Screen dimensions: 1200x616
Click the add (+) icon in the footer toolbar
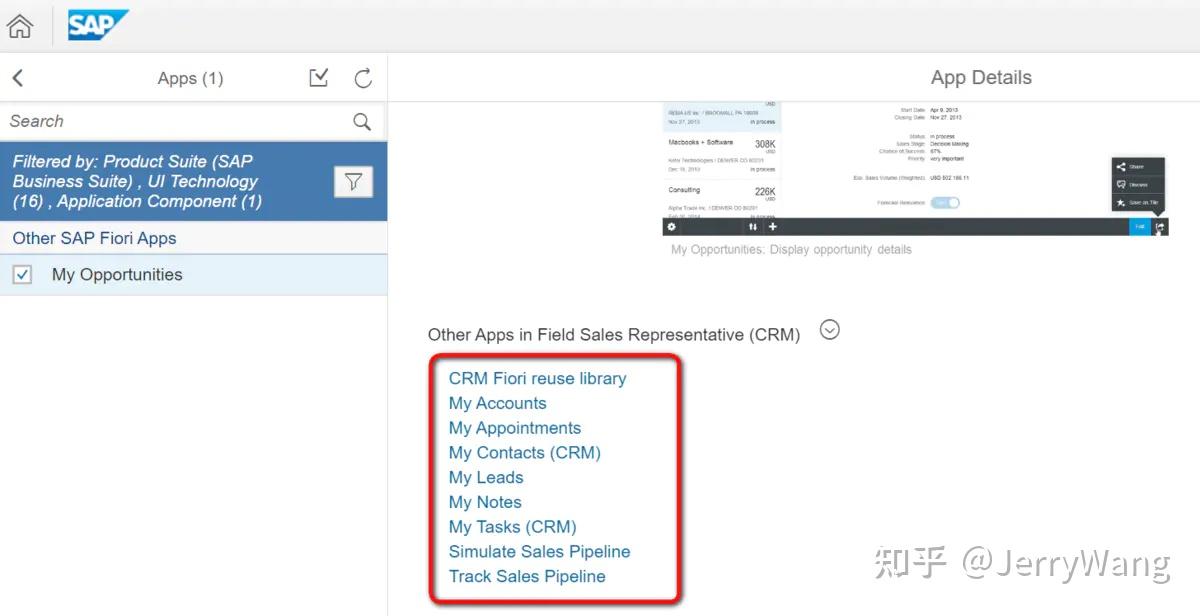point(773,227)
